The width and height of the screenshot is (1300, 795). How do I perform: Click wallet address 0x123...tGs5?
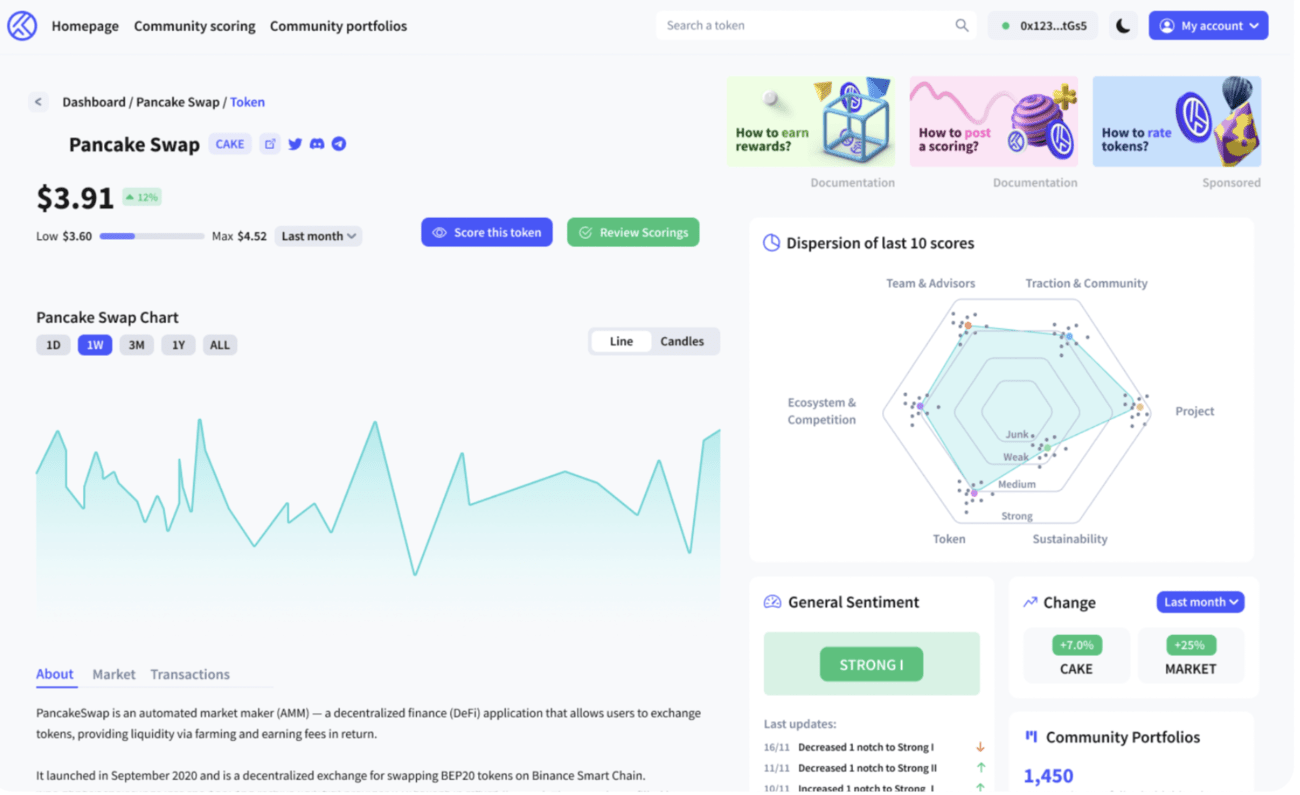(1043, 26)
